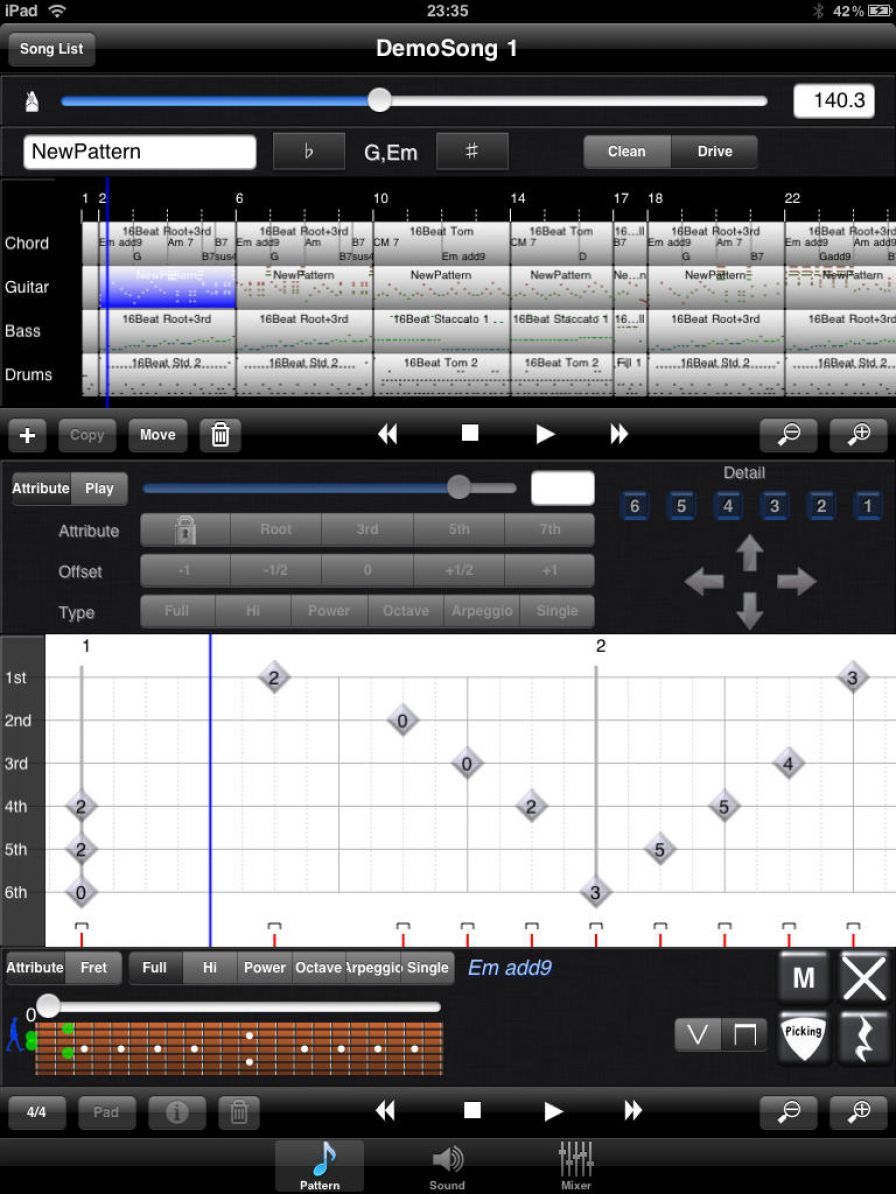896x1194 pixels.
Task: Open the Sound tab
Action: pyautogui.click(x=447, y=1167)
